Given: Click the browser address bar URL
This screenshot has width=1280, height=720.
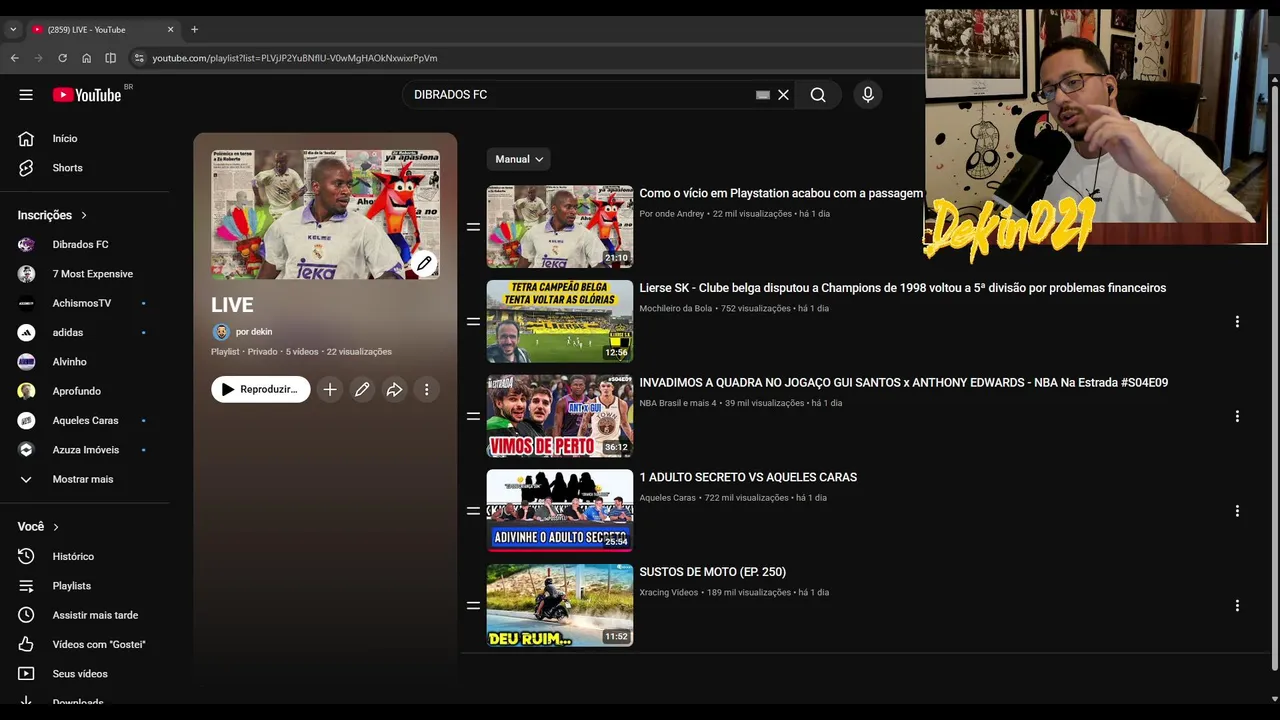Looking at the screenshot, I should point(294,58).
